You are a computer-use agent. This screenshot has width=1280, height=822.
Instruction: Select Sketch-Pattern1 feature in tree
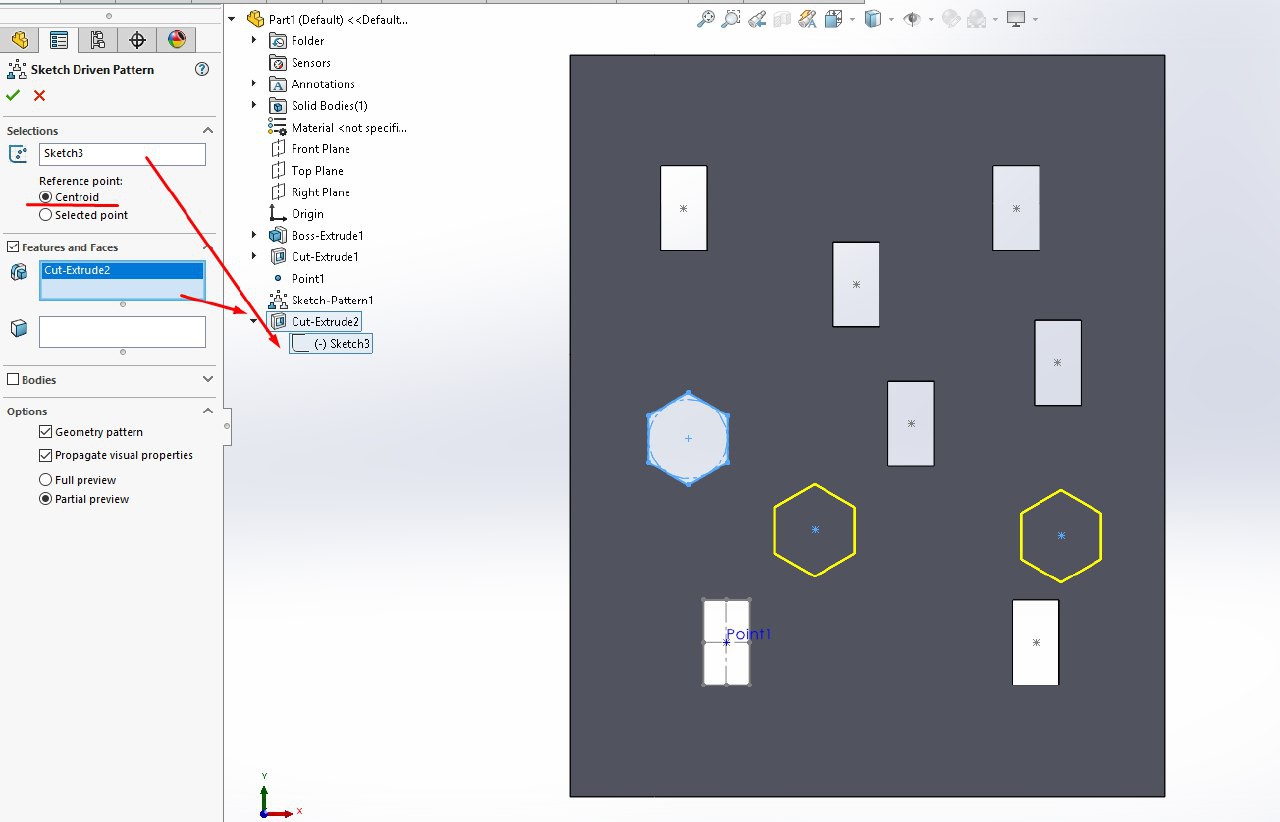click(x=332, y=300)
